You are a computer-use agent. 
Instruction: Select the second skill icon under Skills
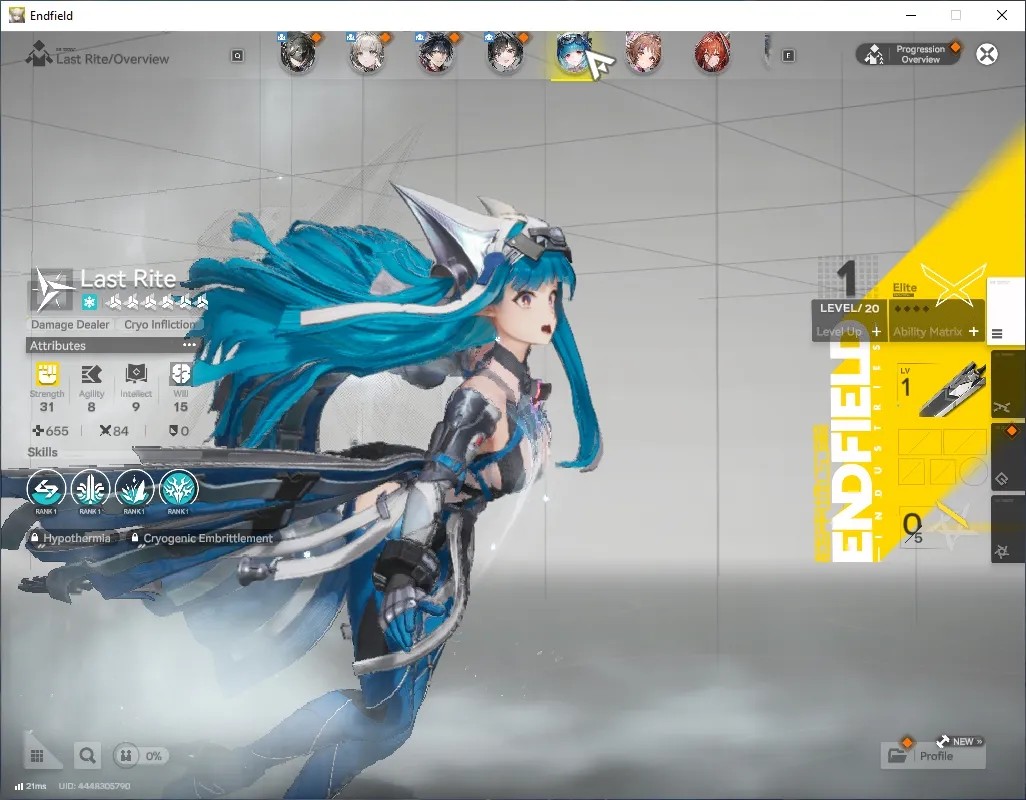90,488
